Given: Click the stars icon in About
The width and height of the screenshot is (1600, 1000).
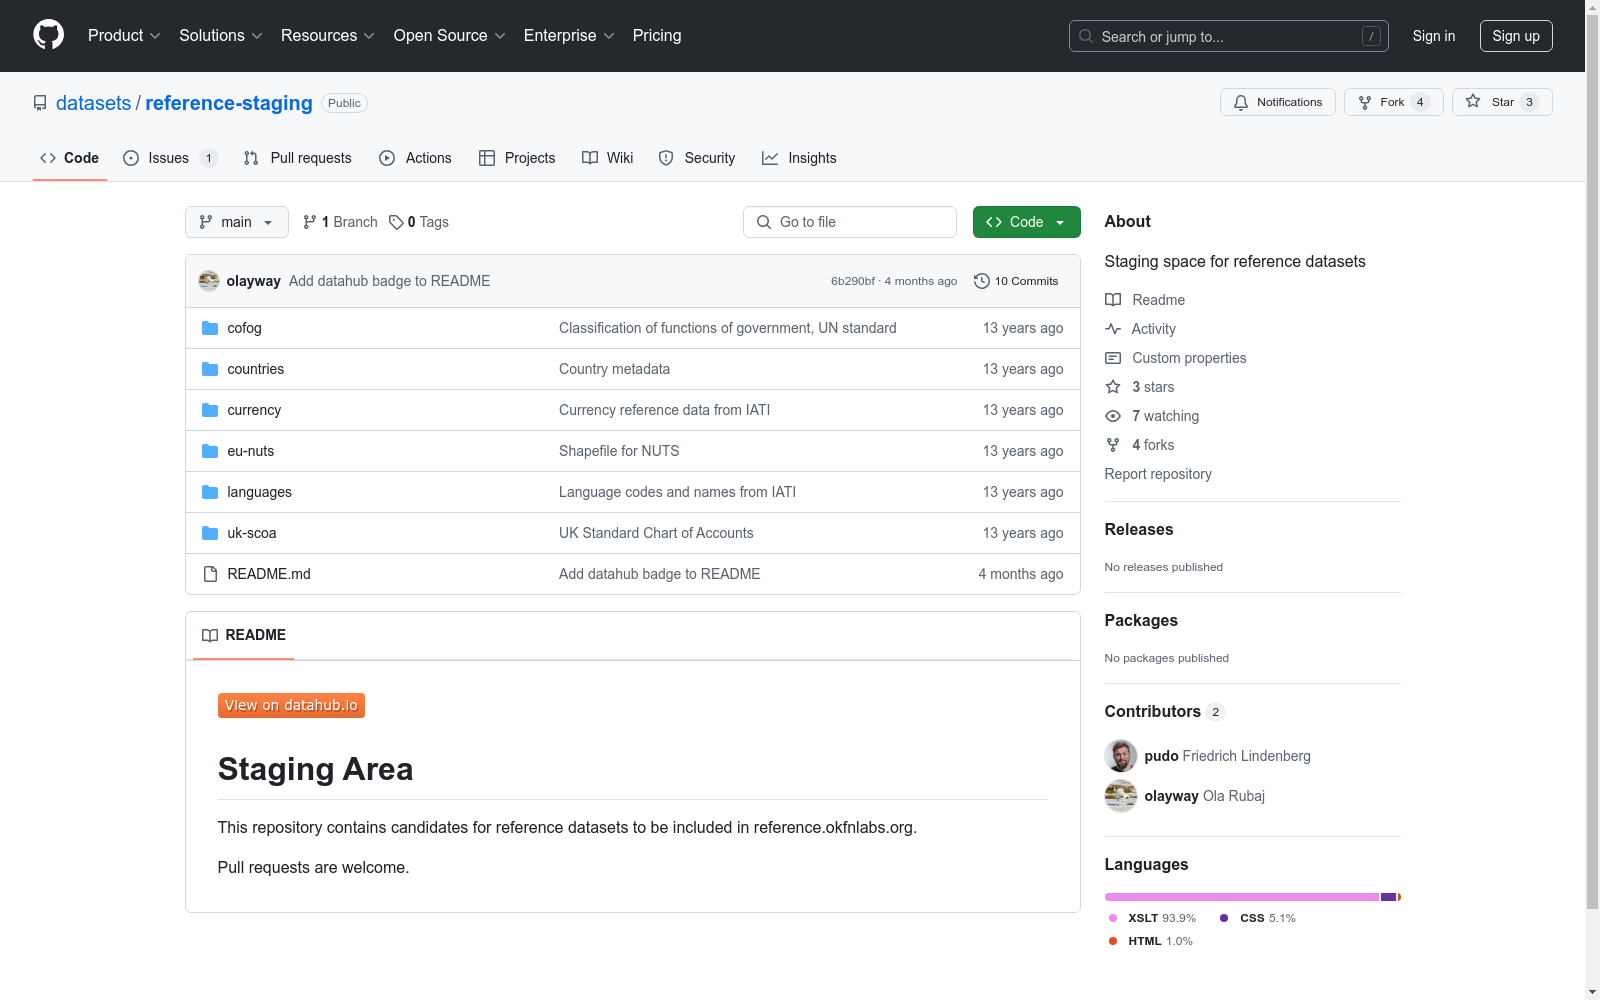Looking at the screenshot, I should tap(1113, 387).
